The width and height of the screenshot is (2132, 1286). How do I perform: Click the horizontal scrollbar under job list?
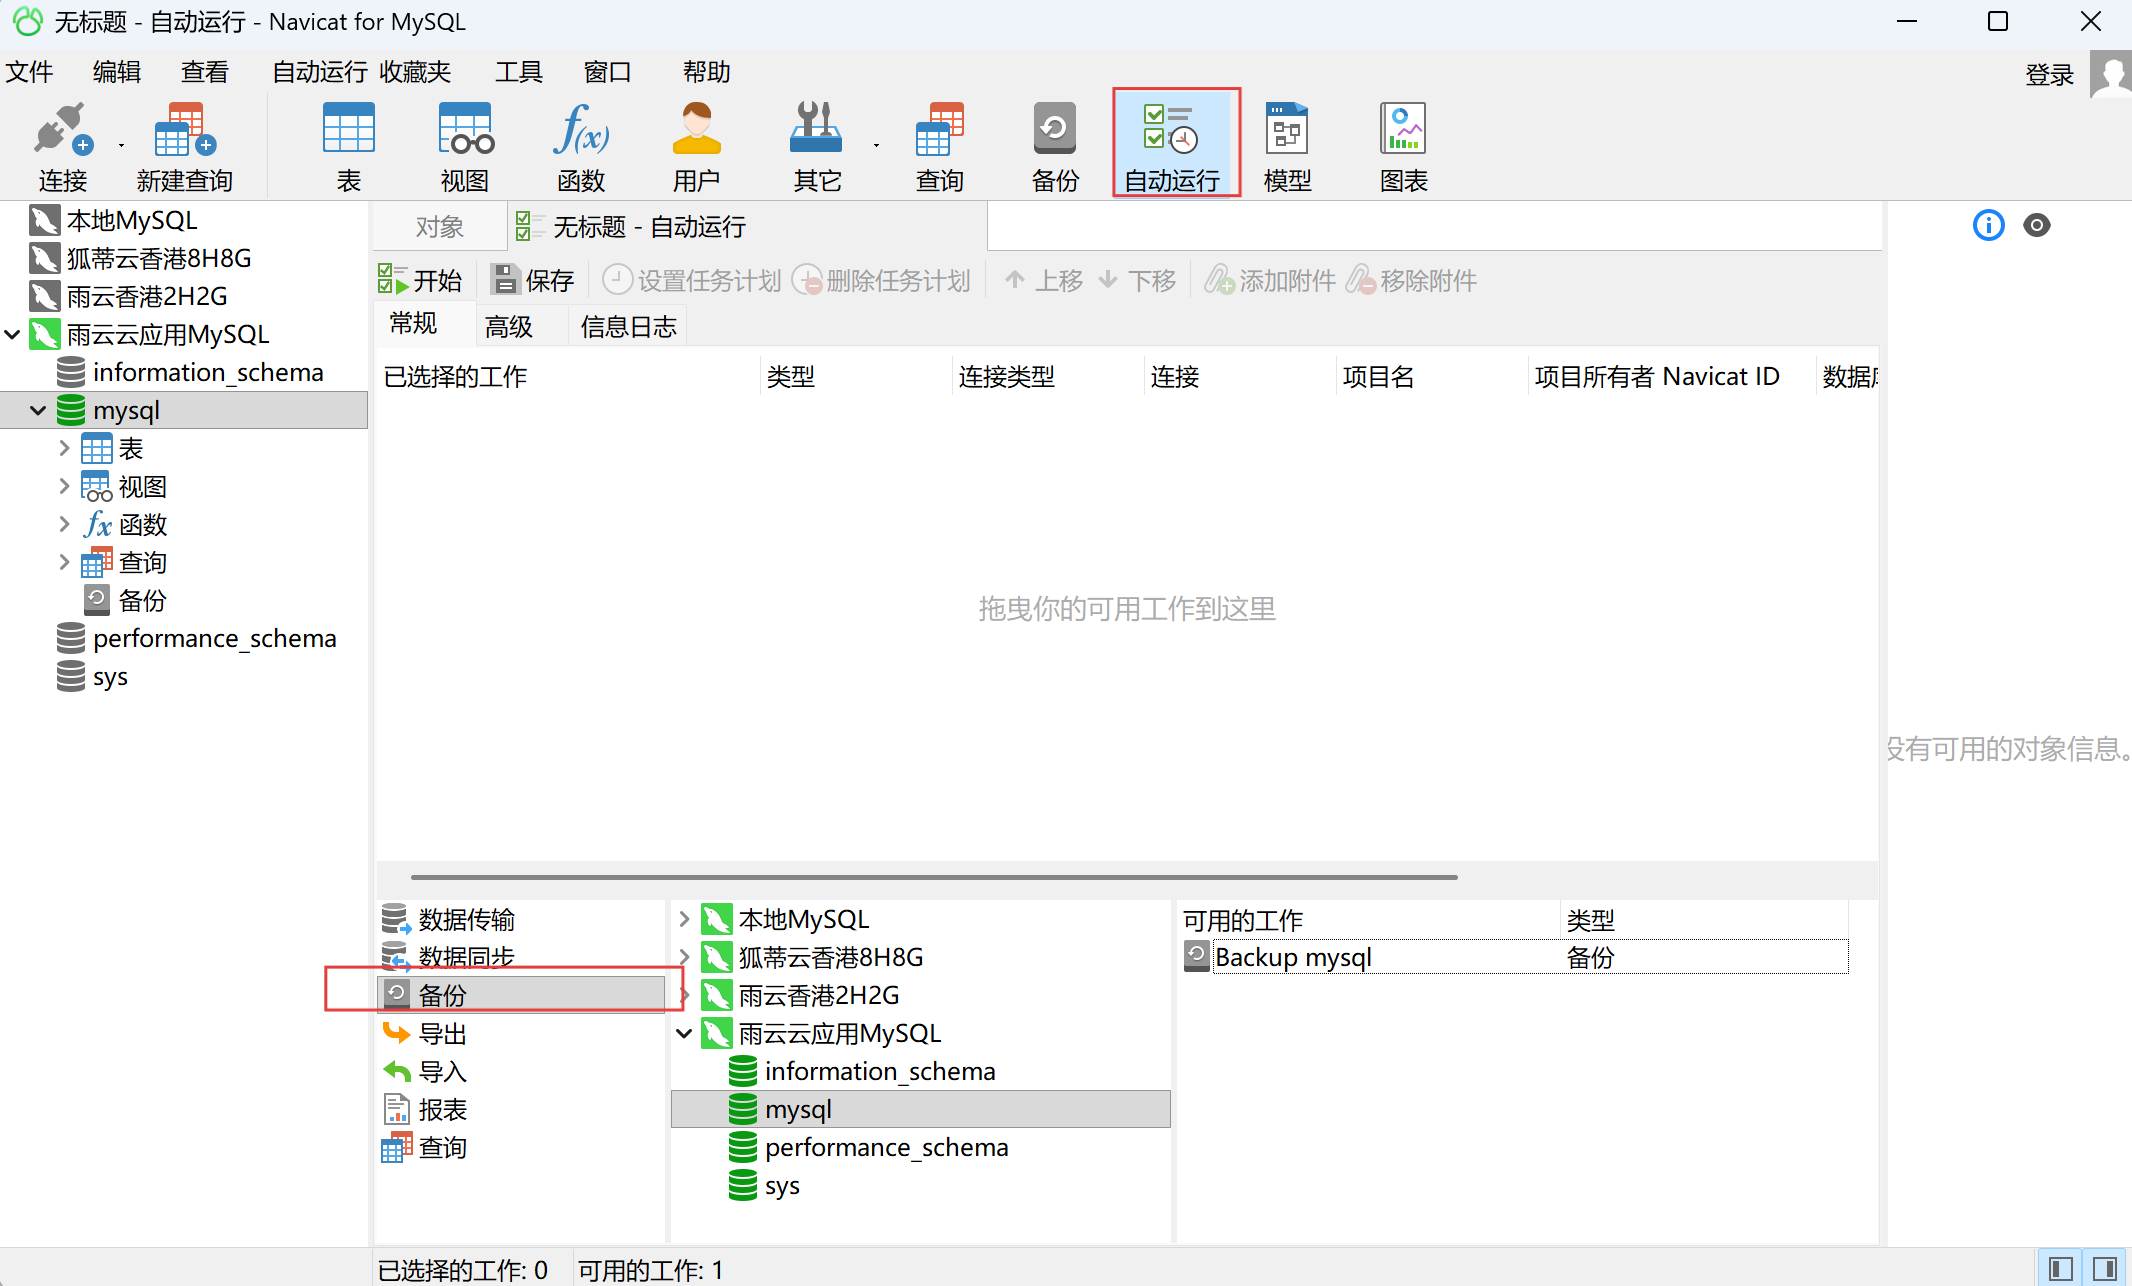[933, 877]
